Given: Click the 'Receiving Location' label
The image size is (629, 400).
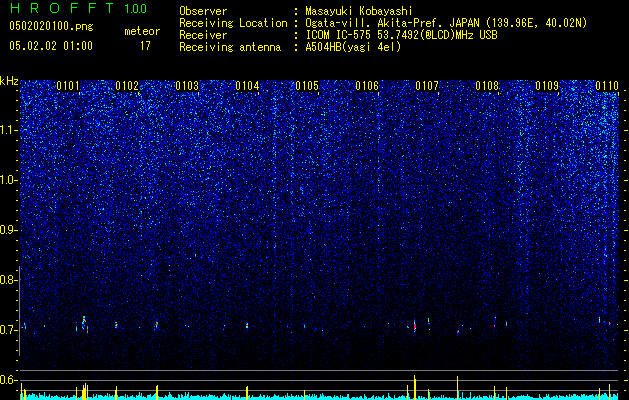Looking at the screenshot, I should pos(233,23).
